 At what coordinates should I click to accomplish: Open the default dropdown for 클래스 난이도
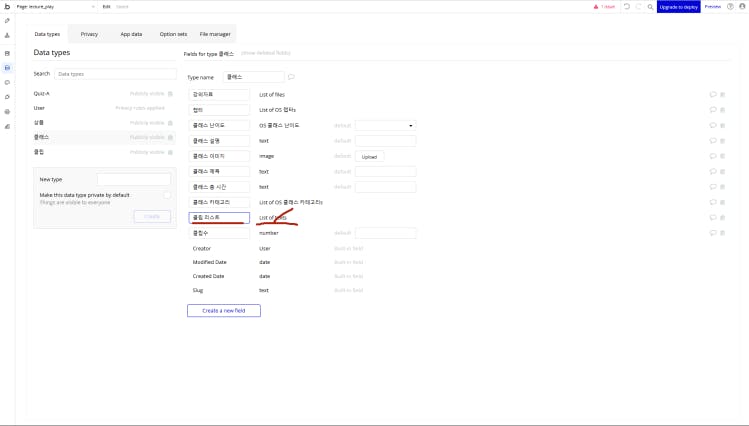[385, 126]
